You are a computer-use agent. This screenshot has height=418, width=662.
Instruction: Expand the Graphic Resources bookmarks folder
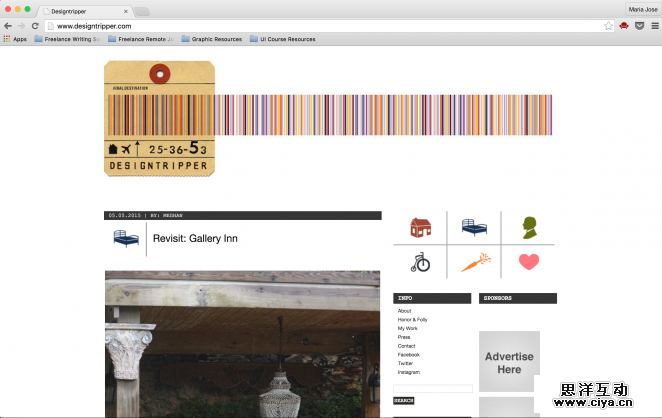click(x=212, y=39)
